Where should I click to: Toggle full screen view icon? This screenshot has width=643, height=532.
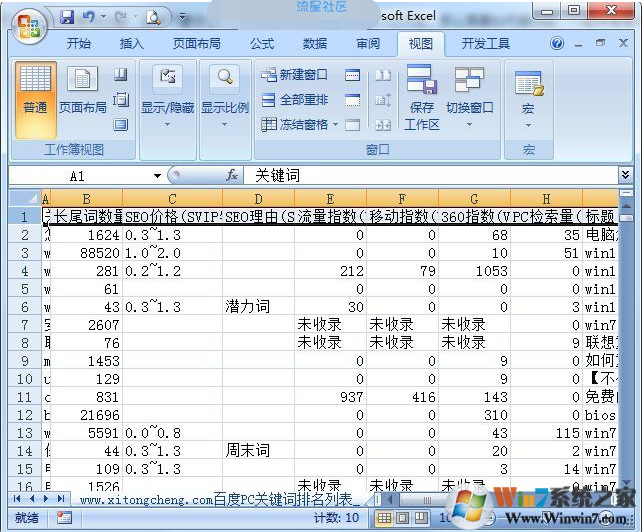[x=121, y=124]
